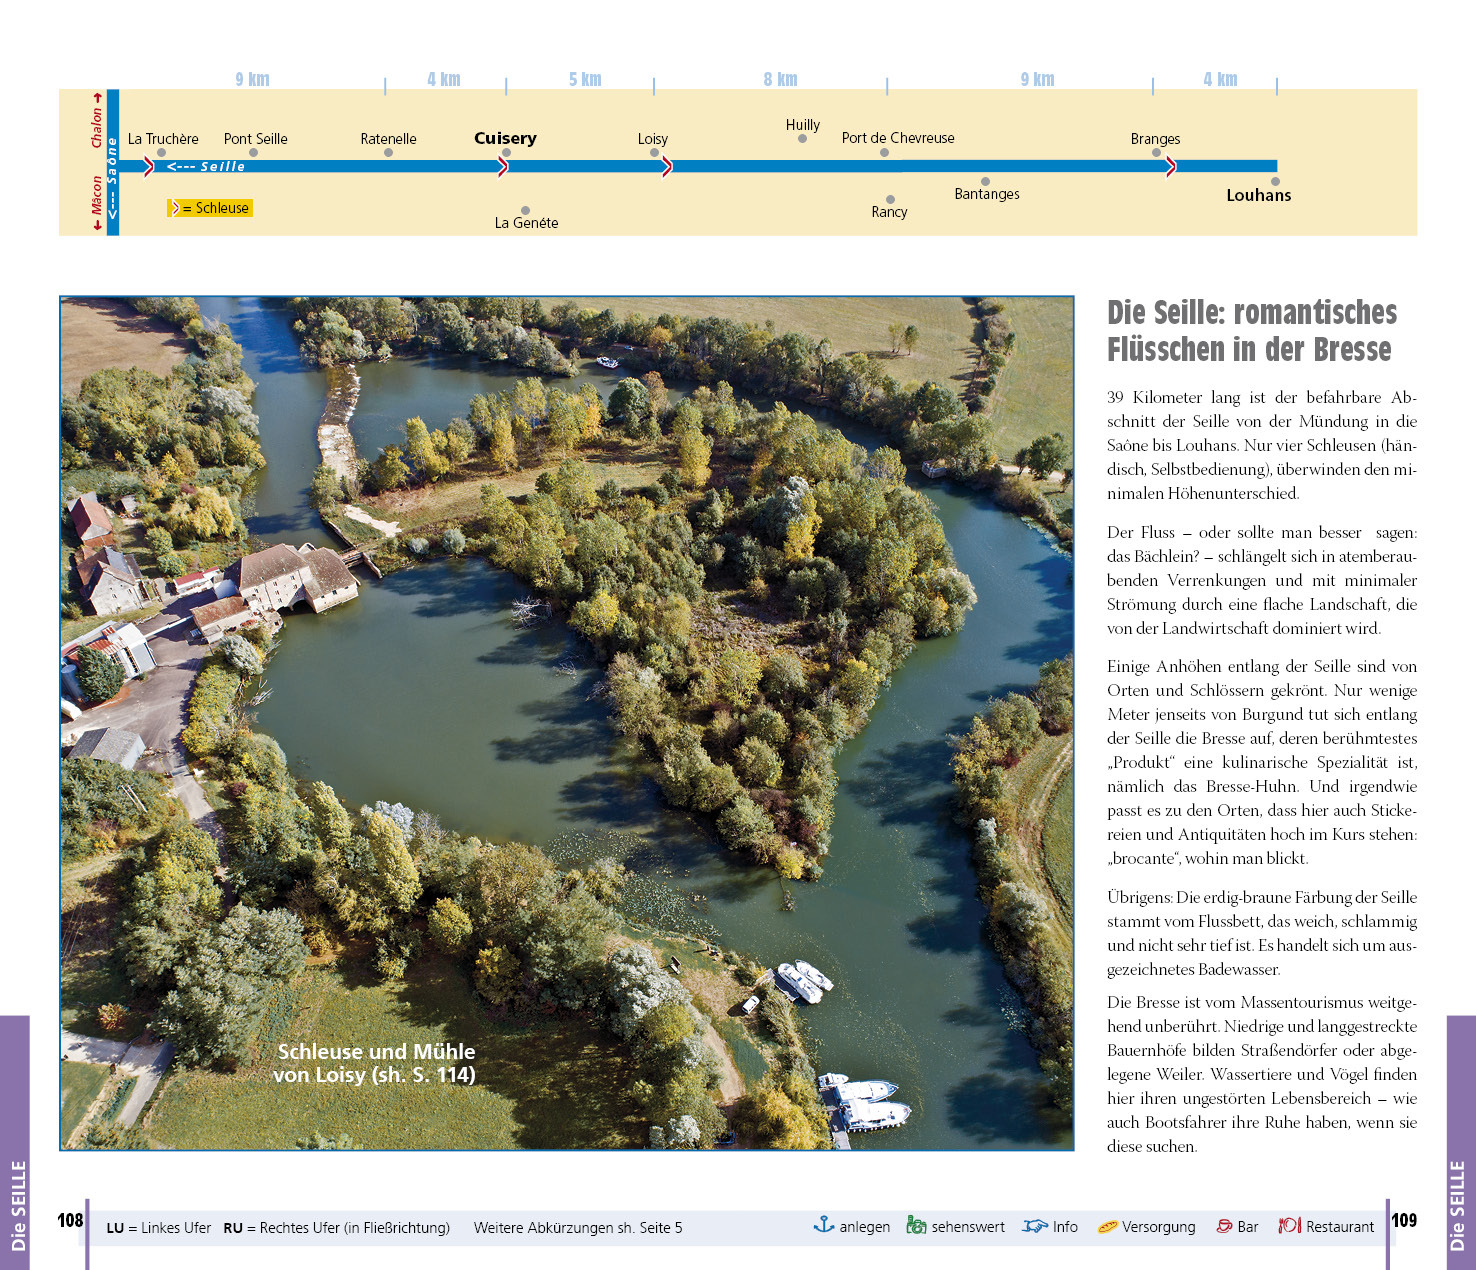Click the gray dot marking Huilly
This screenshot has height=1270, width=1476.
pyautogui.click(x=802, y=139)
